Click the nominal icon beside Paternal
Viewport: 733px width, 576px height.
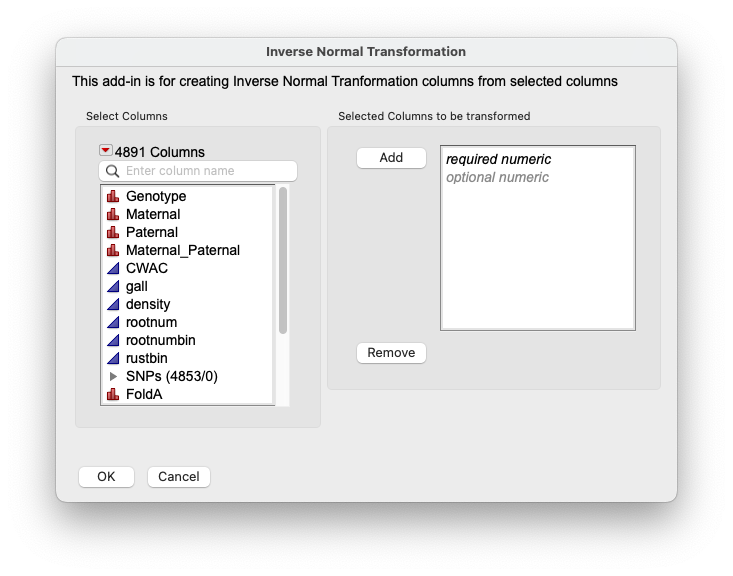[x=113, y=232]
